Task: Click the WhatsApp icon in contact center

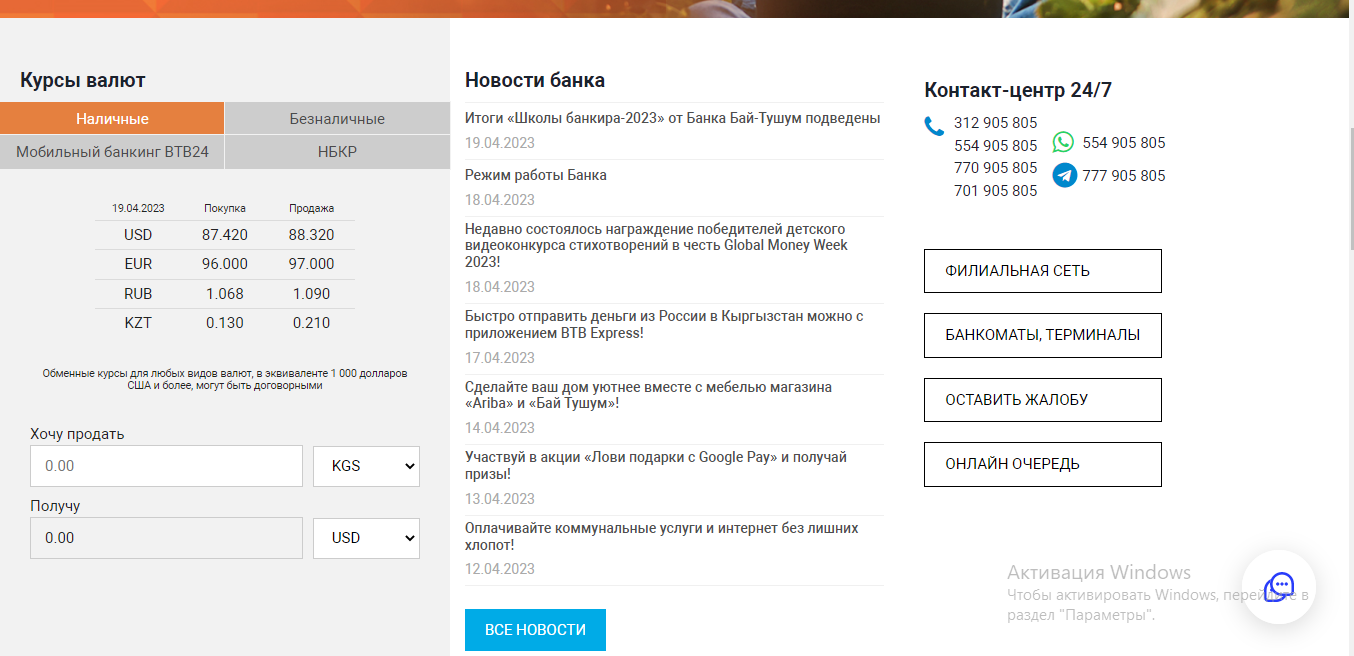Action: point(1063,142)
